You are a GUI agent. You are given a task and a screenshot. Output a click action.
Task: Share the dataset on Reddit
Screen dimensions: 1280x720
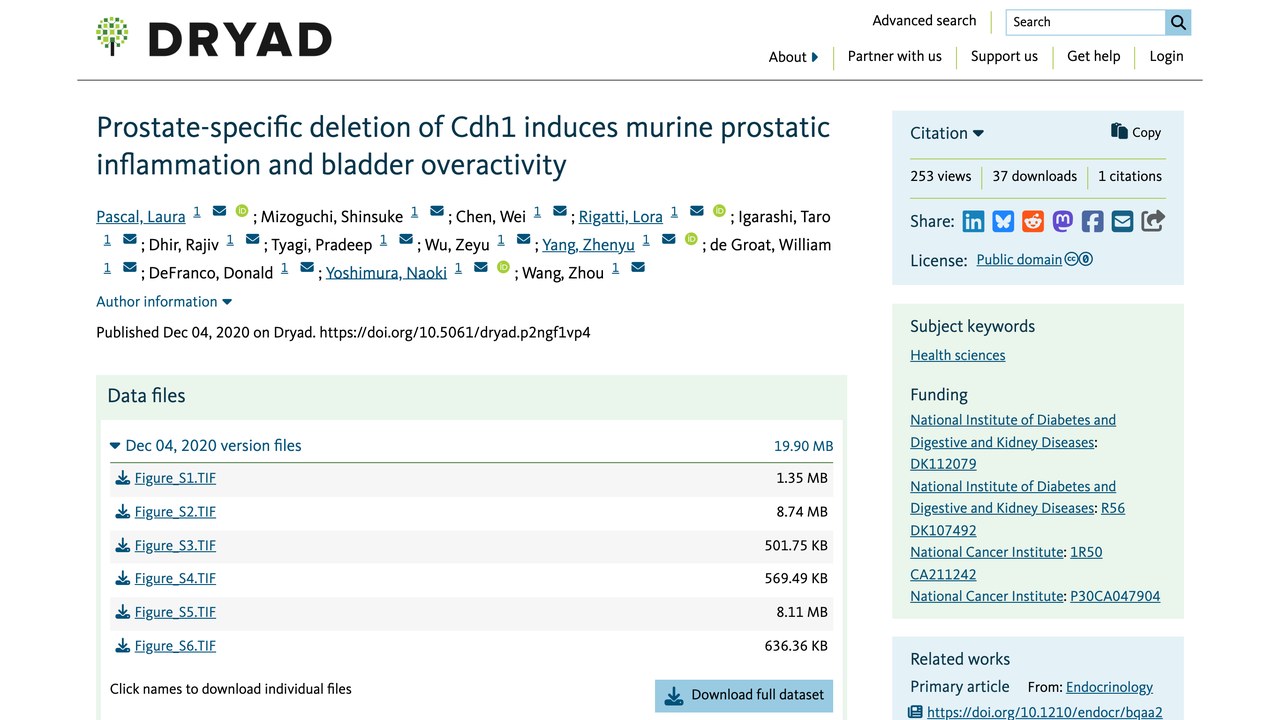[x=1033, y=221]
